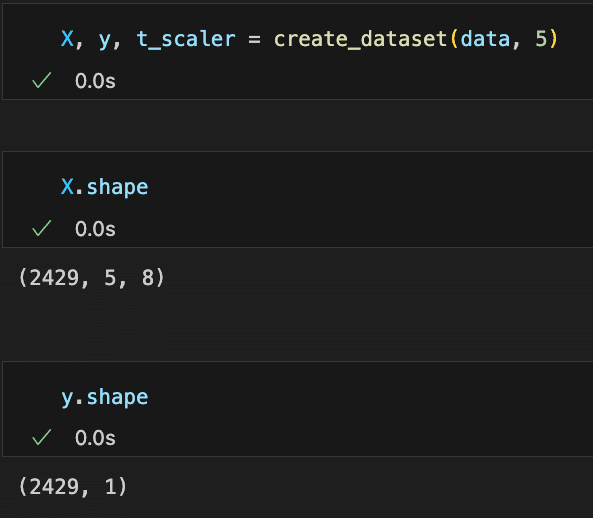Click the create_dataset function name in the code

tap(360, 39)
